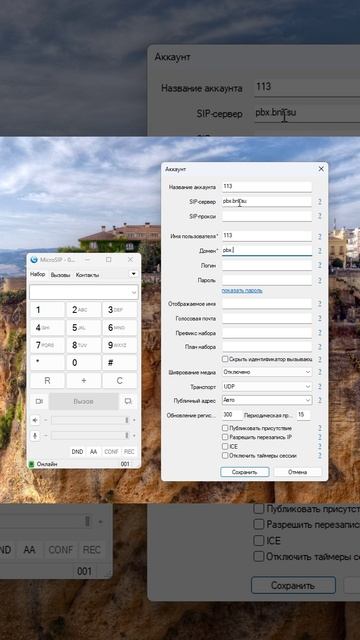Open help mark next to Домен

coord(320,250)
